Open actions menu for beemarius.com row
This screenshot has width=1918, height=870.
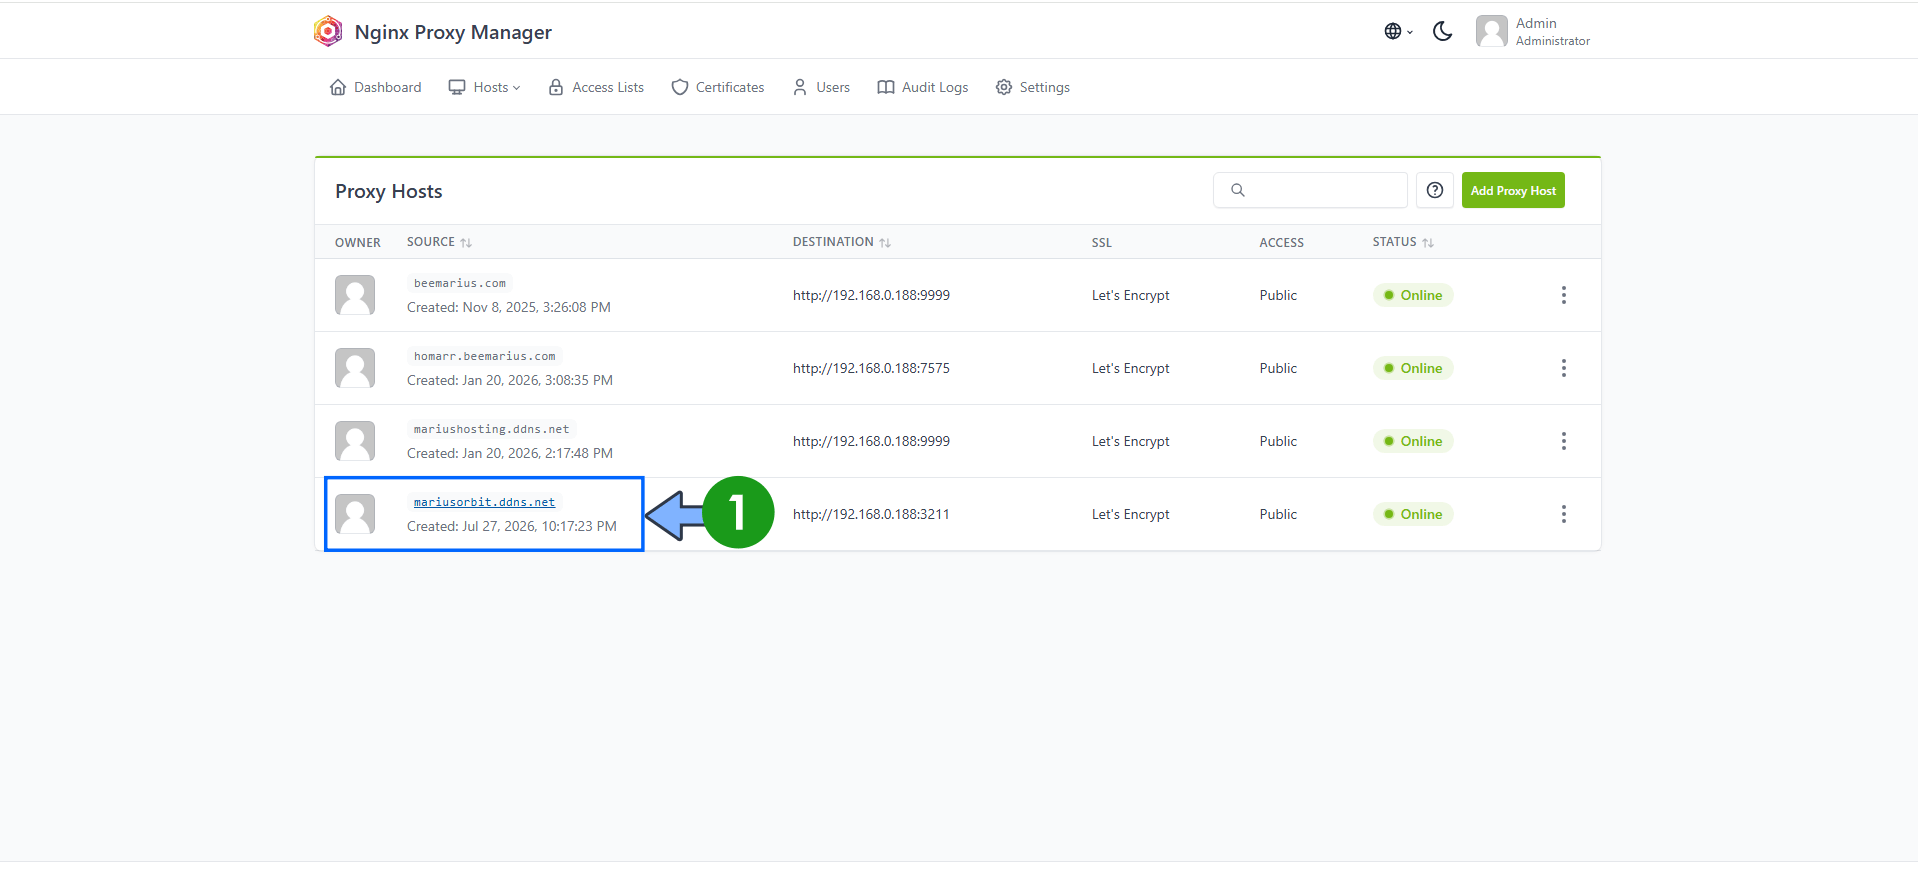1564,295
